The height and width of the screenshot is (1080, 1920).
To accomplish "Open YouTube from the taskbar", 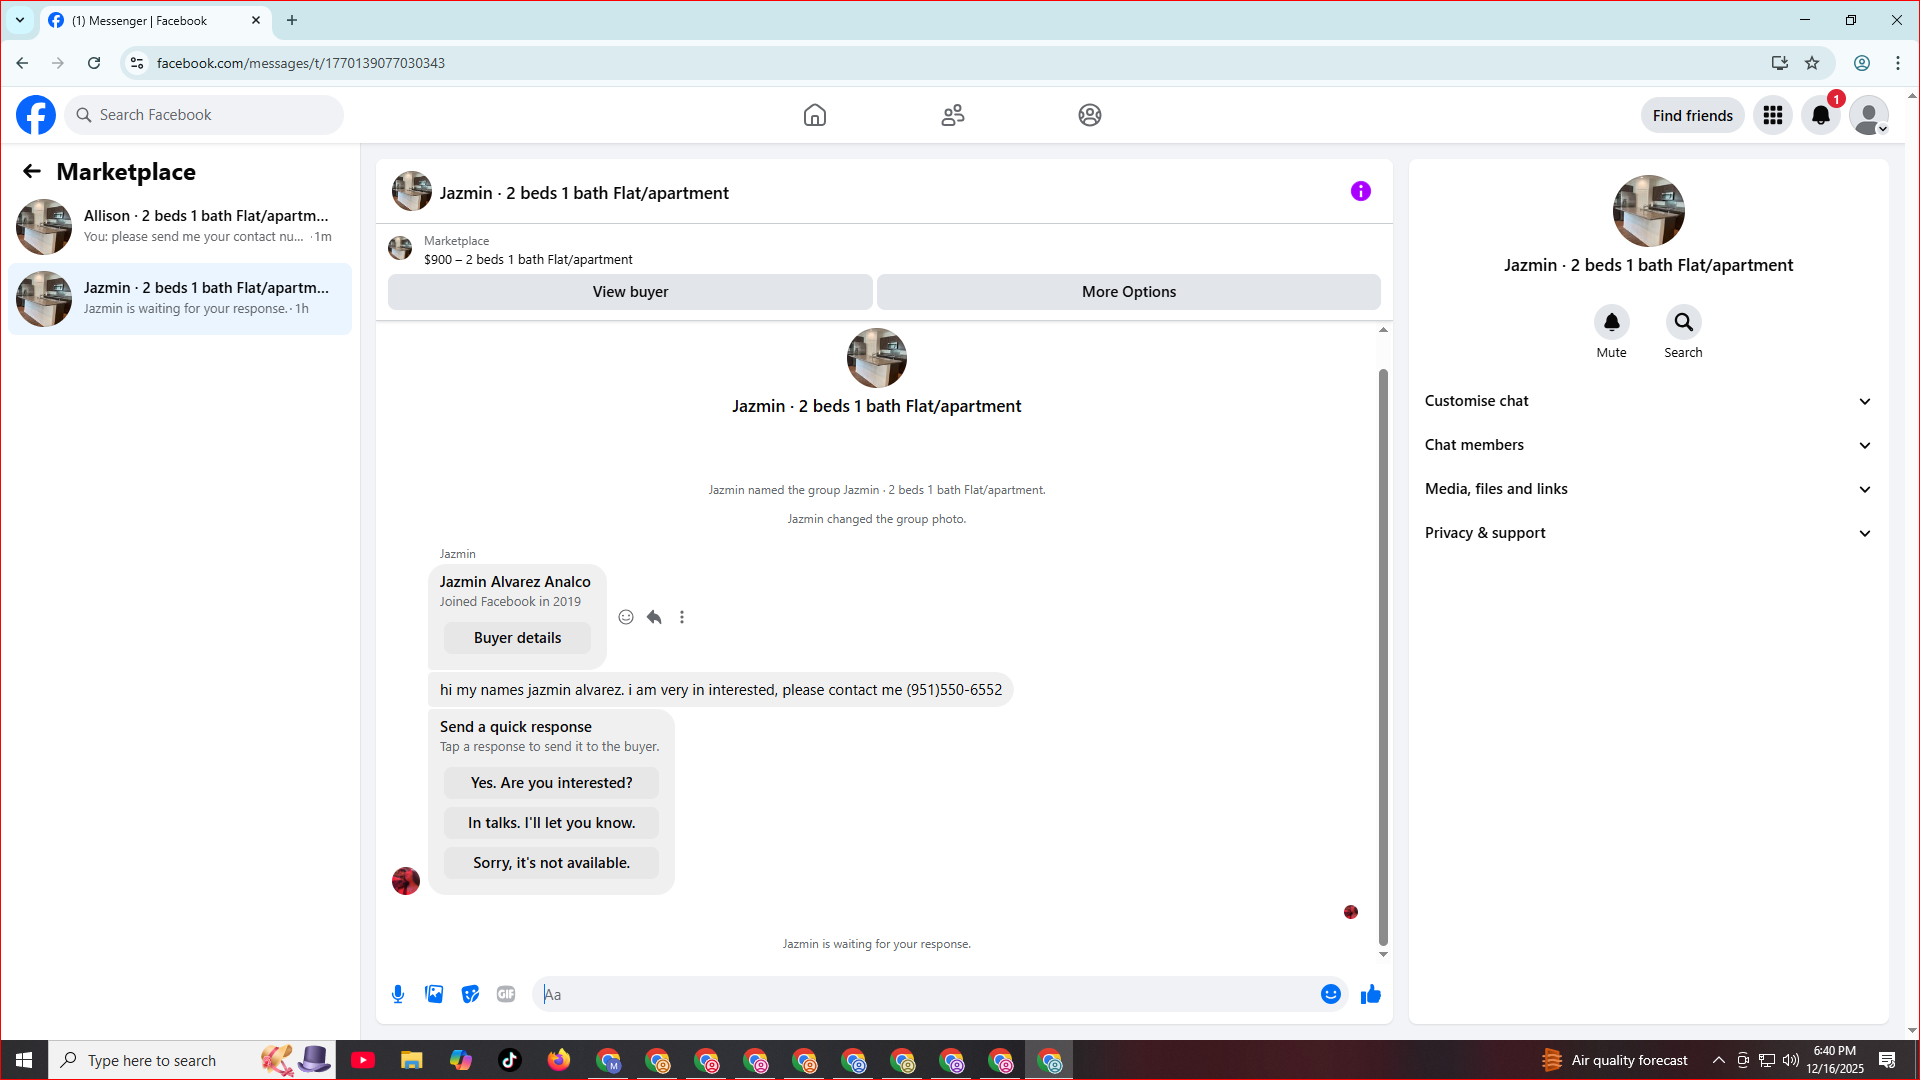I will point(363,1060).
